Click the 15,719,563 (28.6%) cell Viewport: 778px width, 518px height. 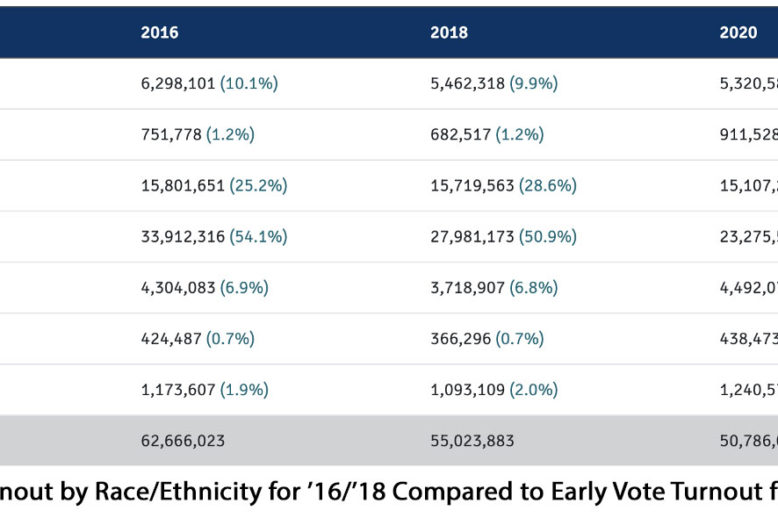tap(503, 186)
